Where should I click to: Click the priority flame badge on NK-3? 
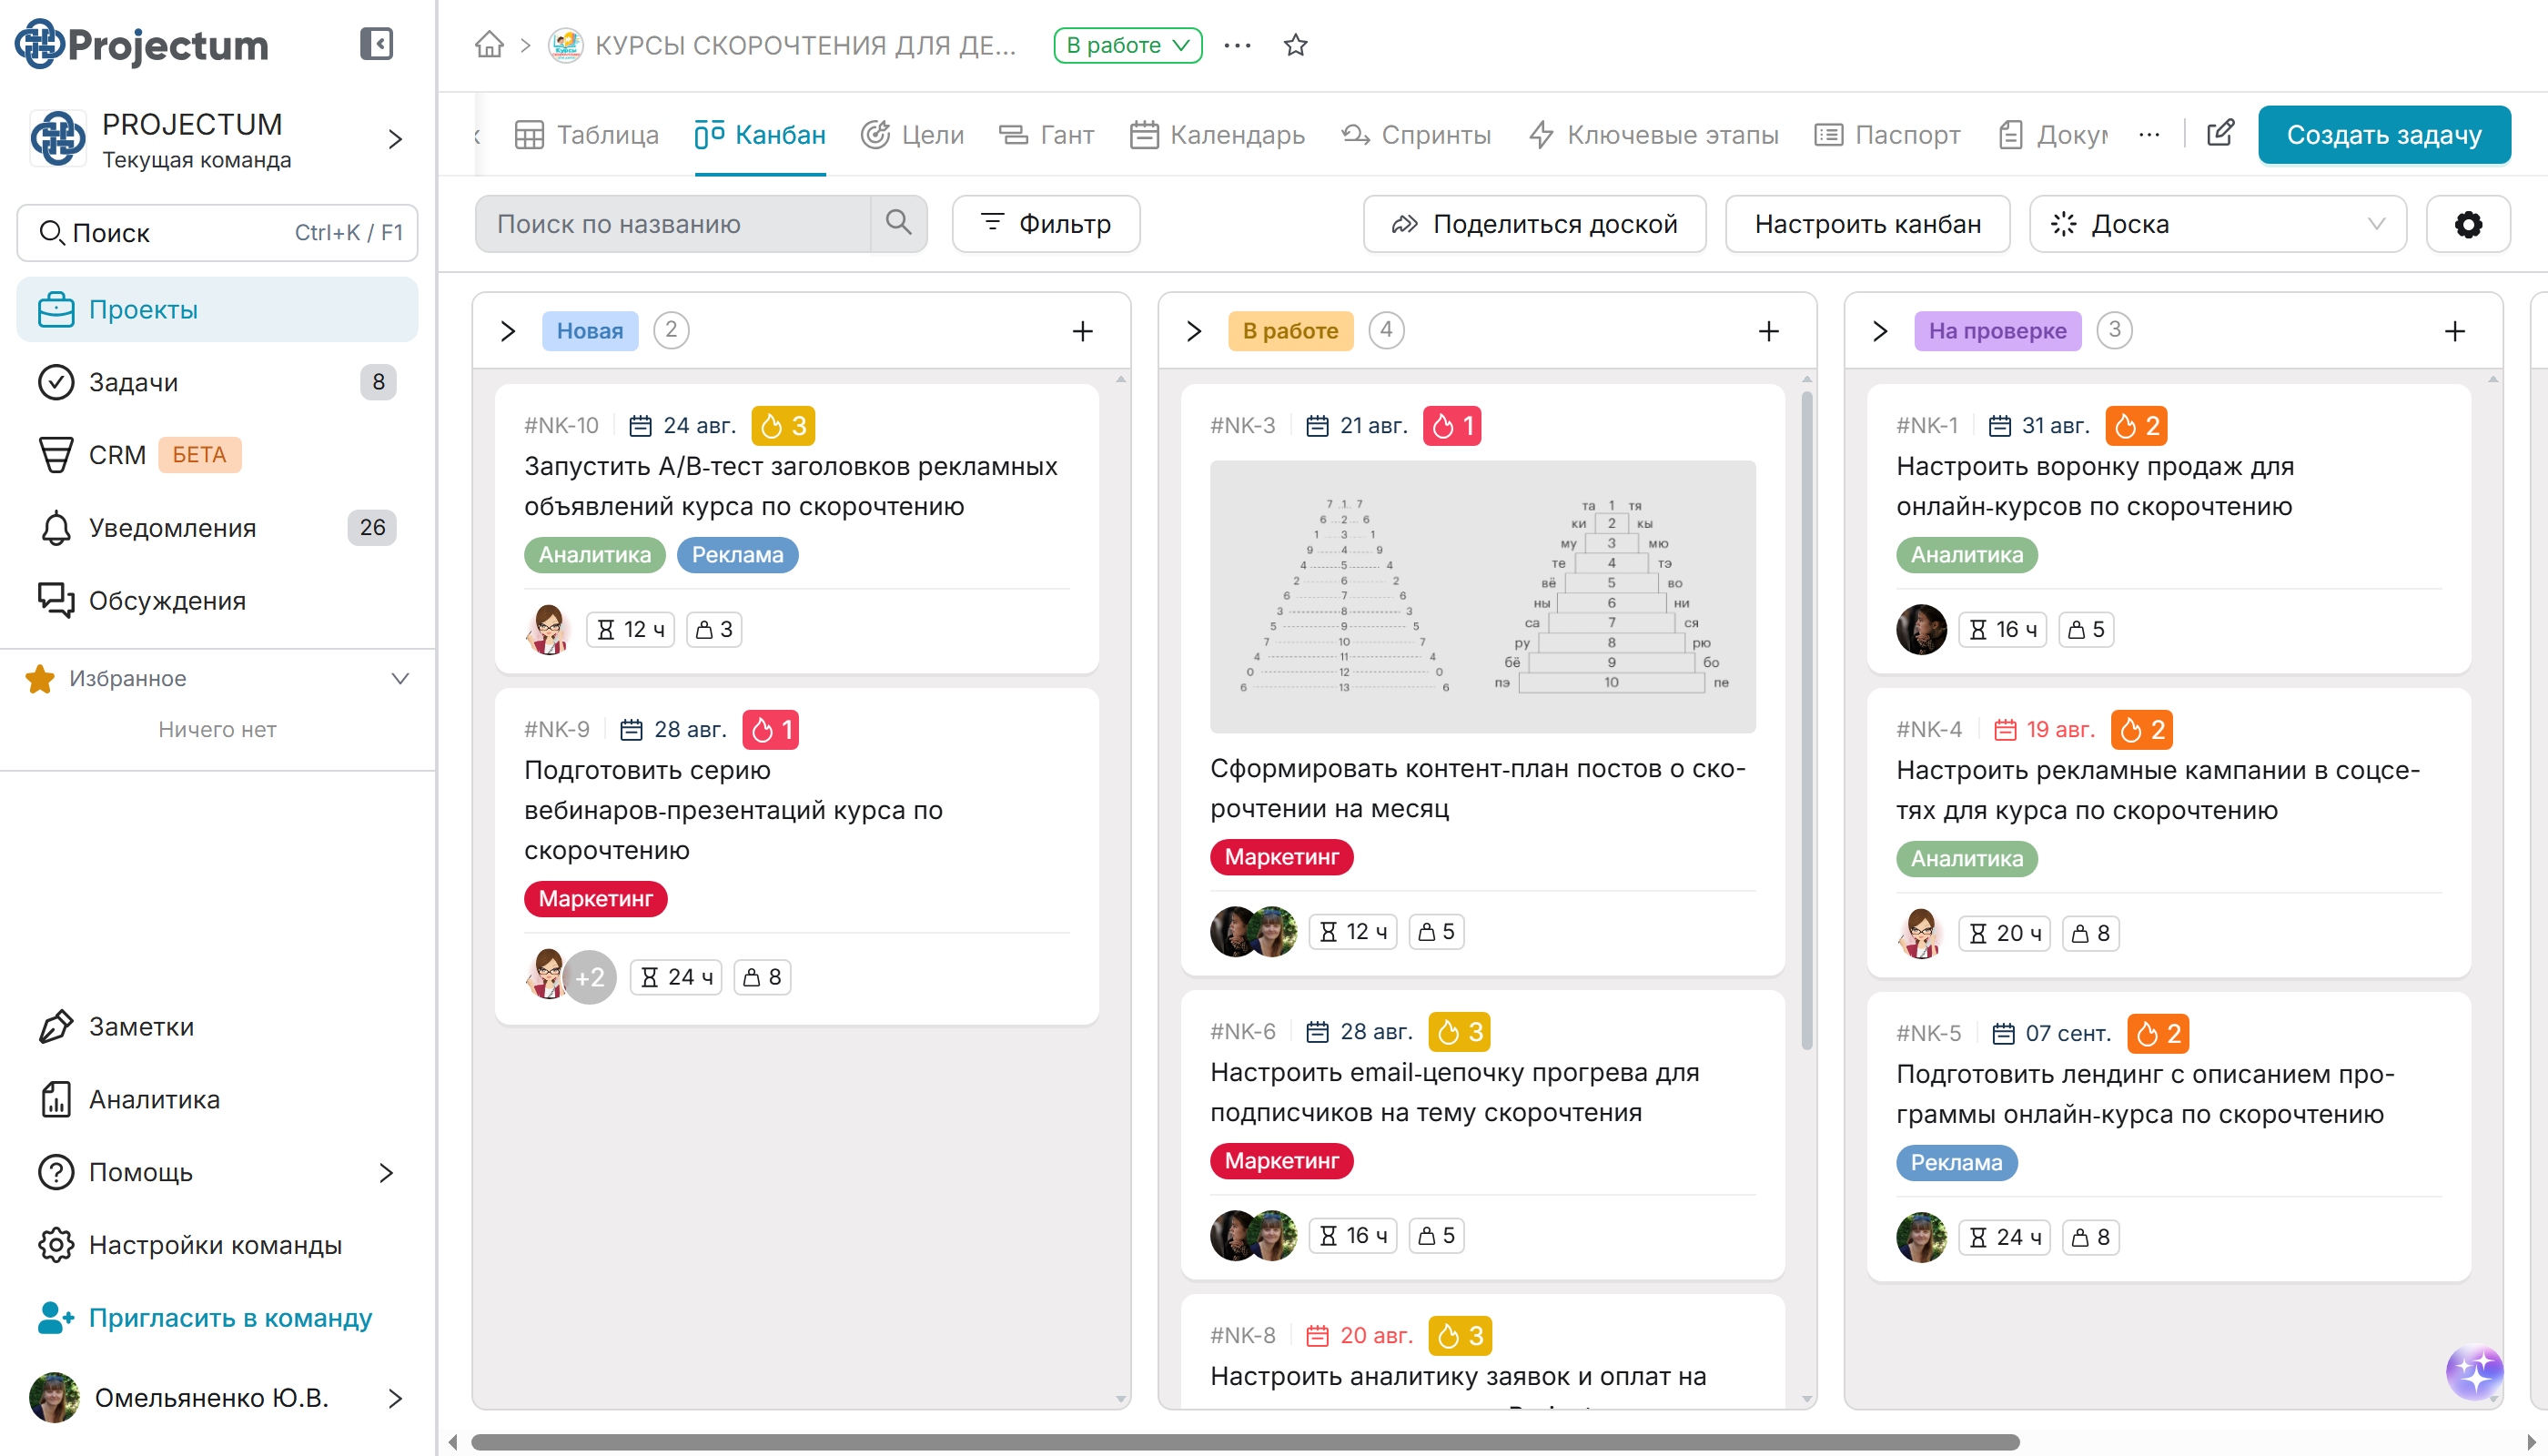(x=1452, y=426)
